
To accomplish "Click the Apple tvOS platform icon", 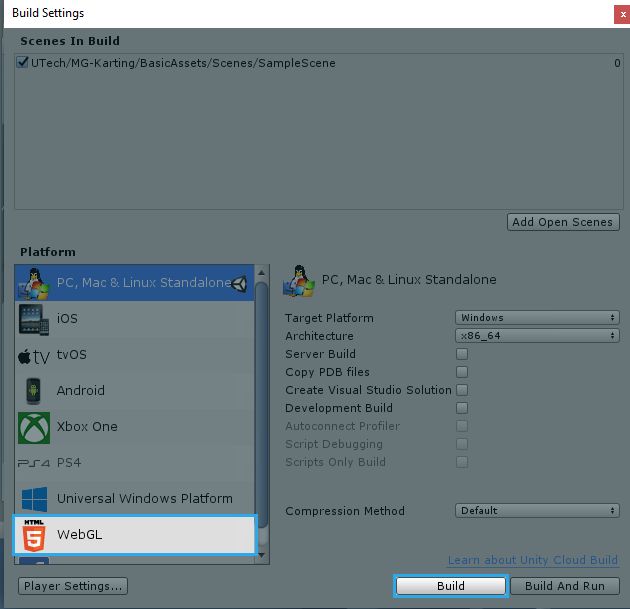I will pos(33,356).
